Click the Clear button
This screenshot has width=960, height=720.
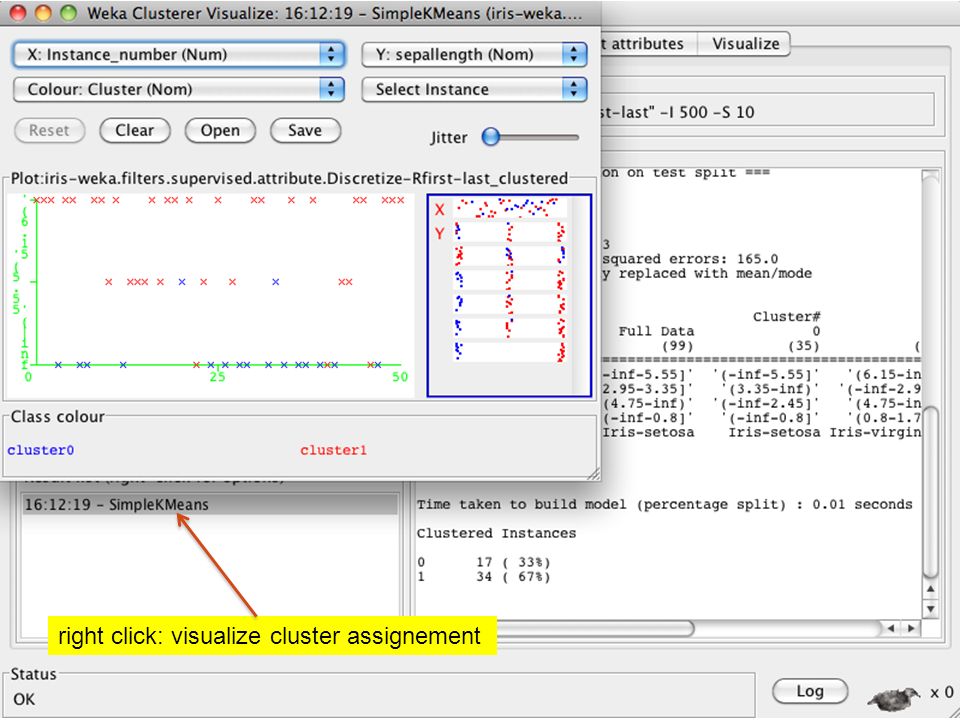coord(135,130)
